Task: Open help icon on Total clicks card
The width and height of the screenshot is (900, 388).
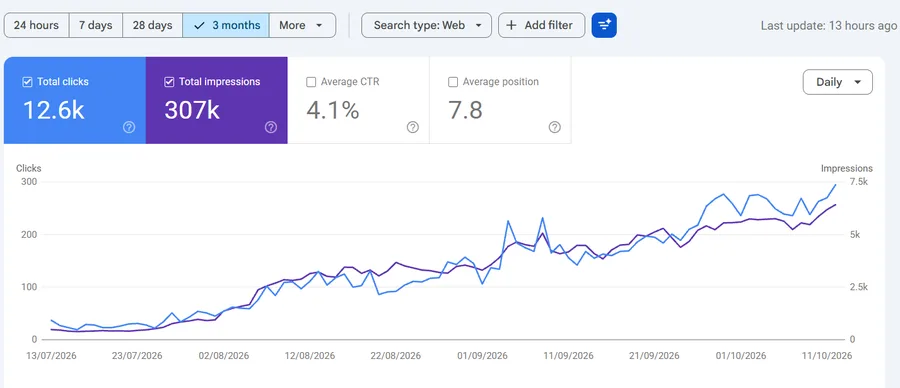Action: [129, 127]
